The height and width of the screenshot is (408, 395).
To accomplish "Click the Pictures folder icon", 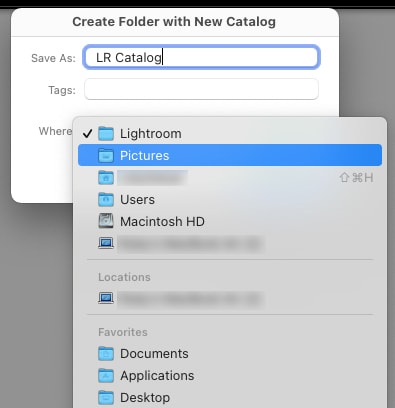I will click(x=106, y=156).
